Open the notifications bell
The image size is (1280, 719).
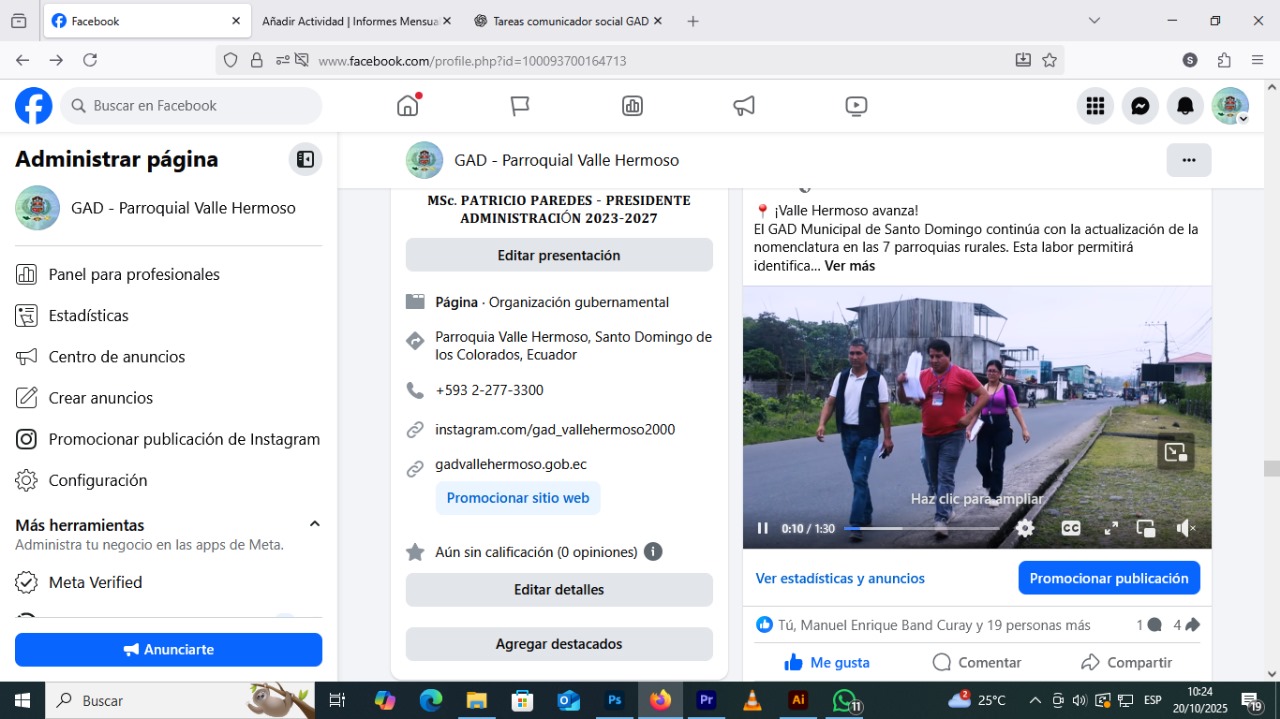point(1185,106)
